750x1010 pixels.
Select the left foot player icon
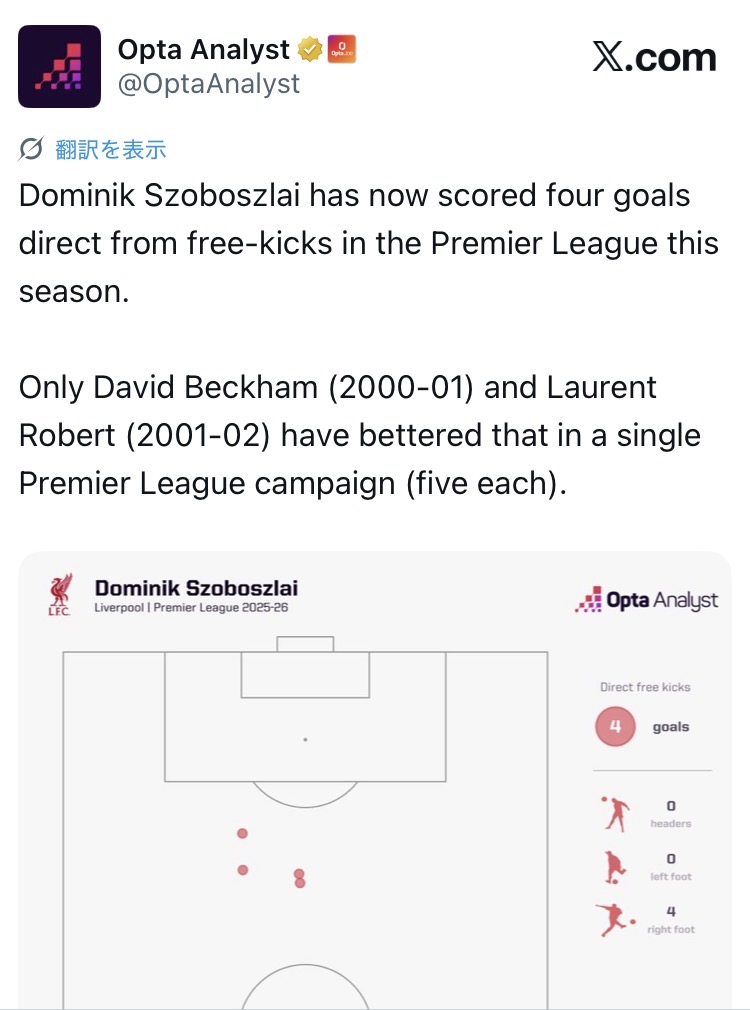tap(614, 867)
